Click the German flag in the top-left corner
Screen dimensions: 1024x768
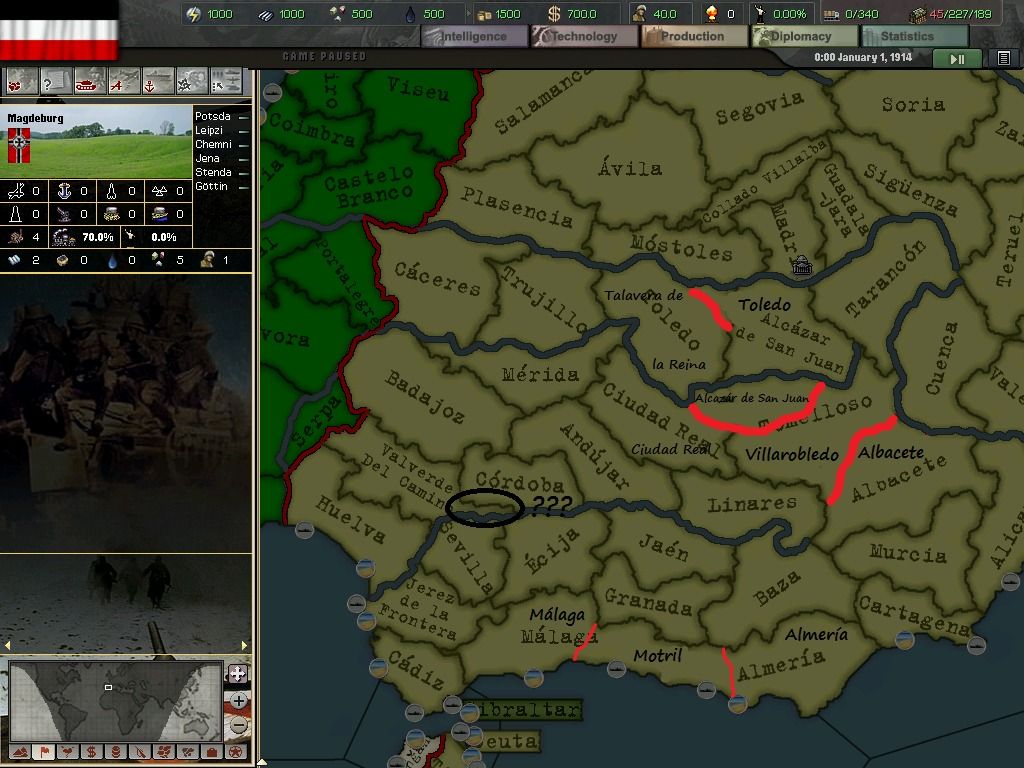click(59, 30)
